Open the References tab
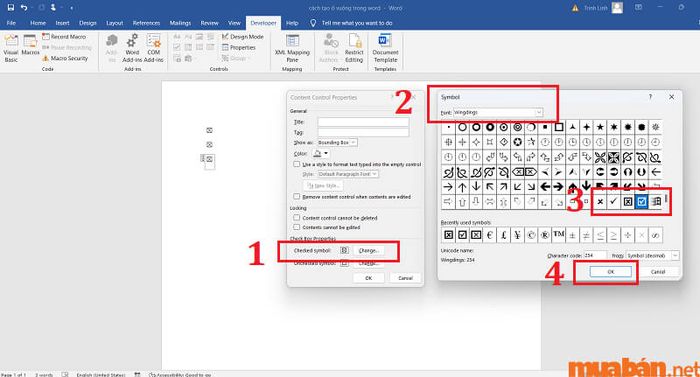 click(146, 23)
